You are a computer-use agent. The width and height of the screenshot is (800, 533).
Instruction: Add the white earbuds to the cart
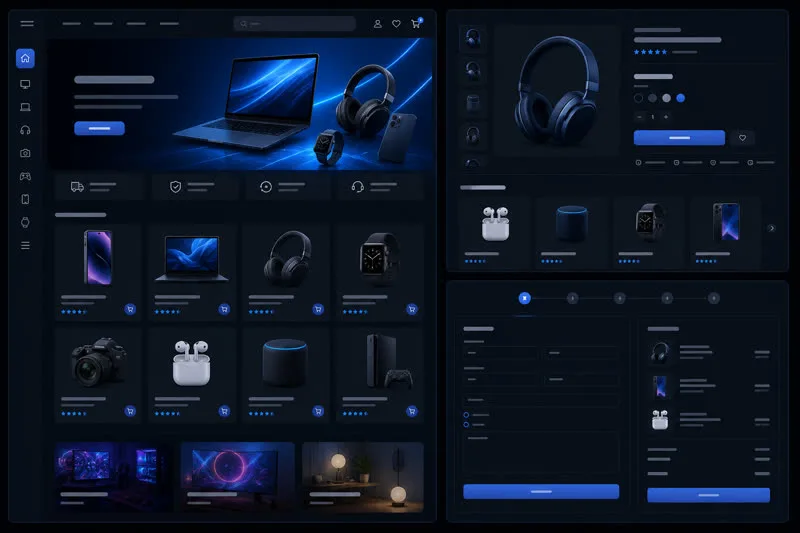point(224,411)
